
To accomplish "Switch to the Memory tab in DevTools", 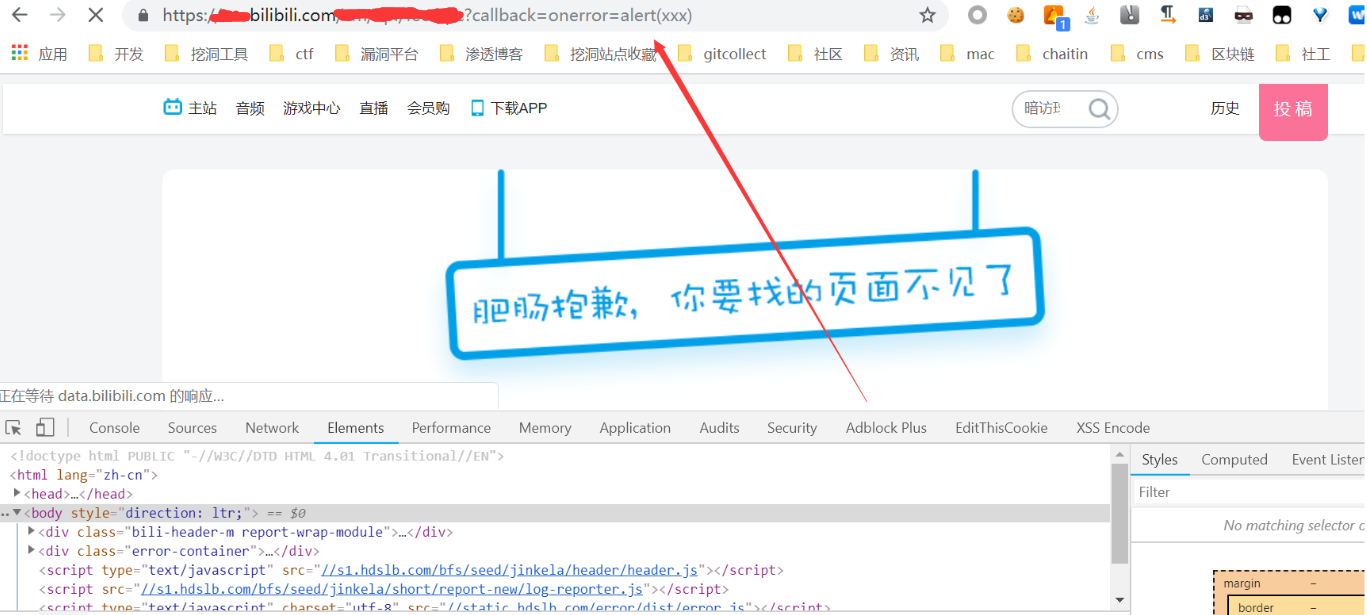I will pyautogui.click(x=545, y=428).
